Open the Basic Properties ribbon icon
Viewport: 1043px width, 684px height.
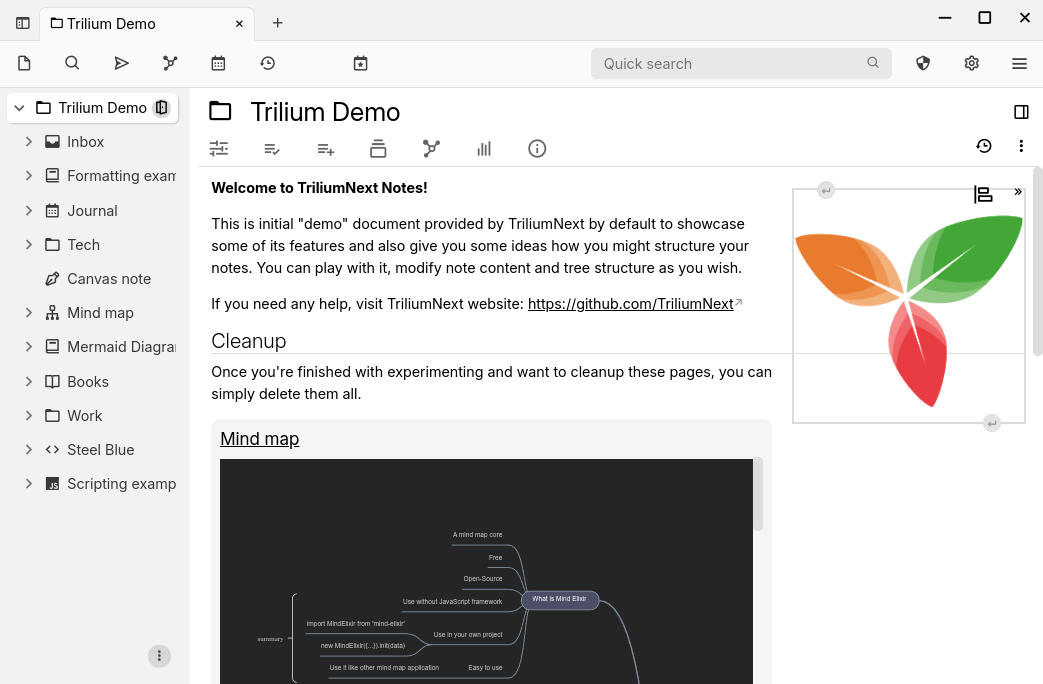219,148
